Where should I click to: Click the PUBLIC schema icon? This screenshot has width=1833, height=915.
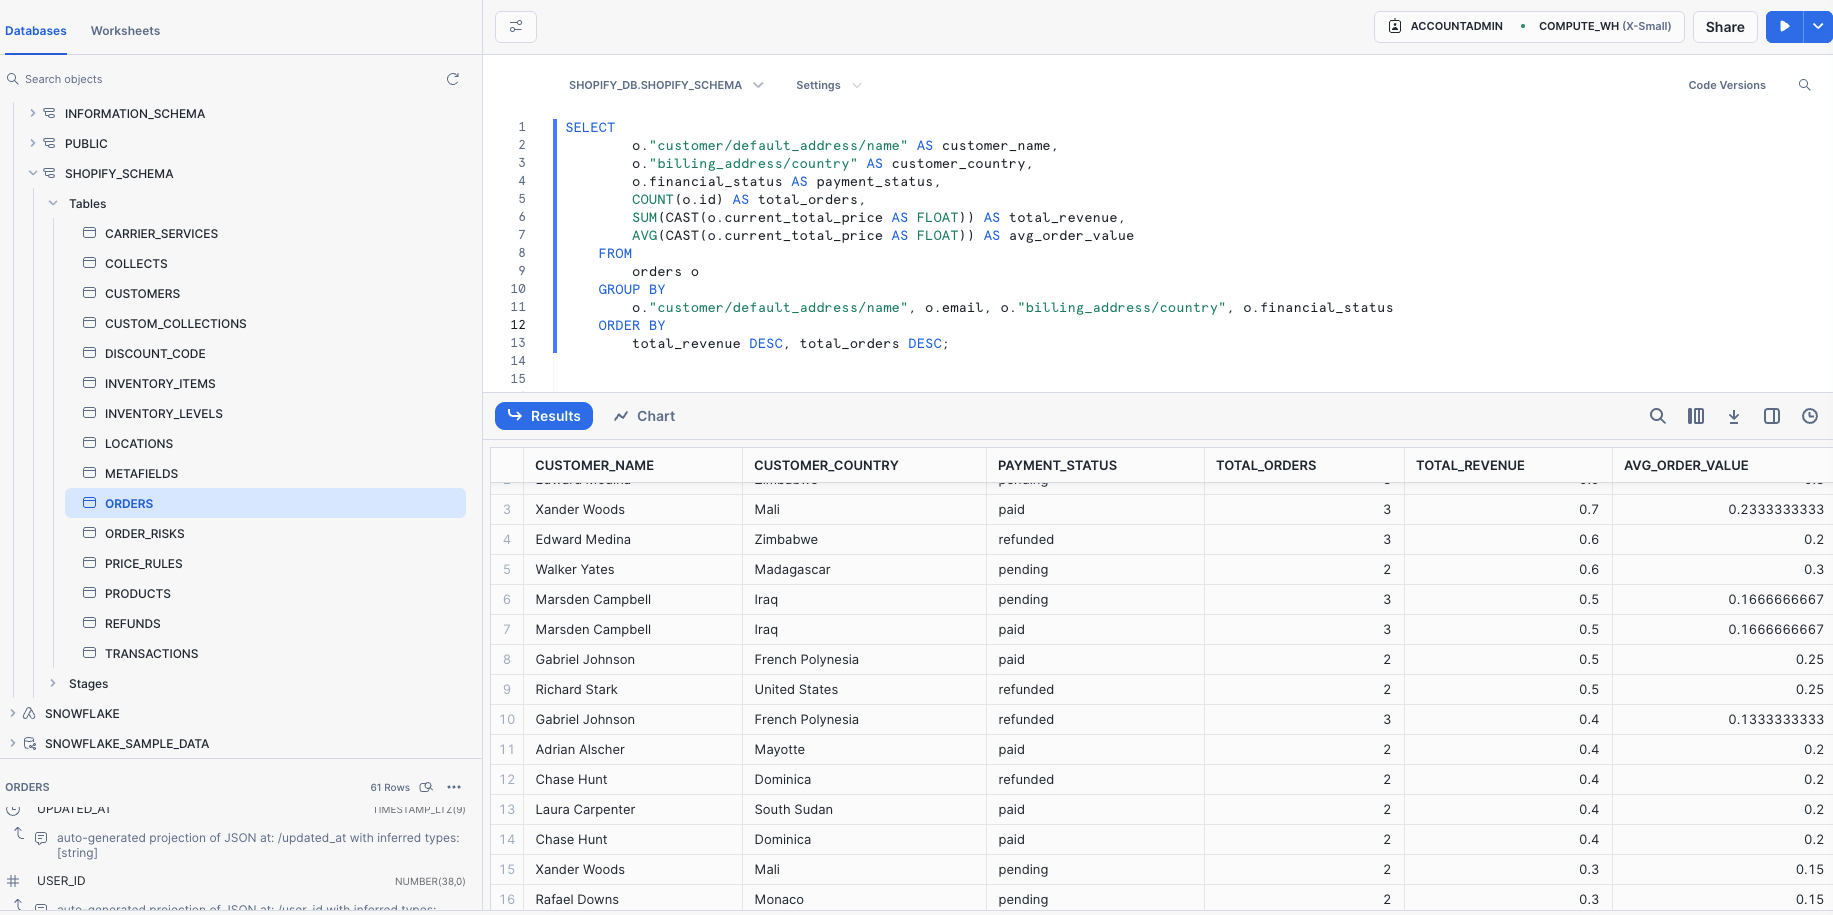tap(50, 143)
